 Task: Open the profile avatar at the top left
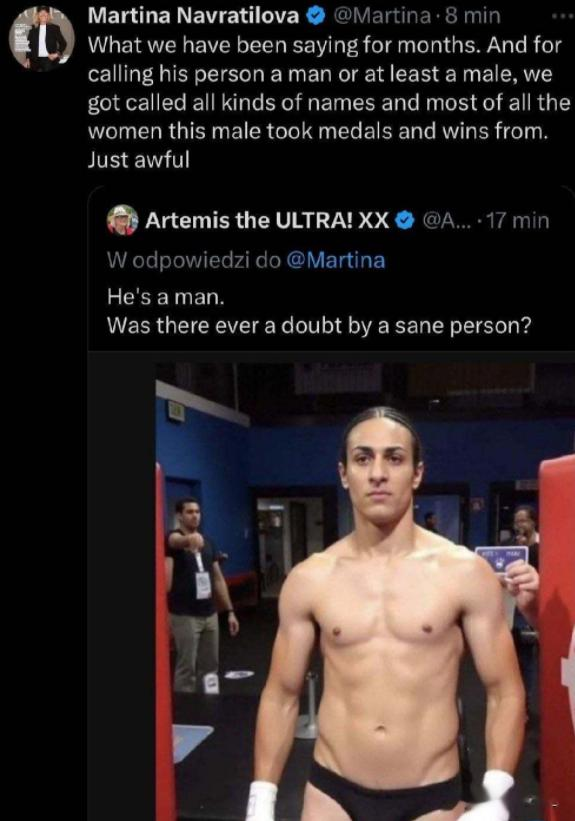[42, 38]
